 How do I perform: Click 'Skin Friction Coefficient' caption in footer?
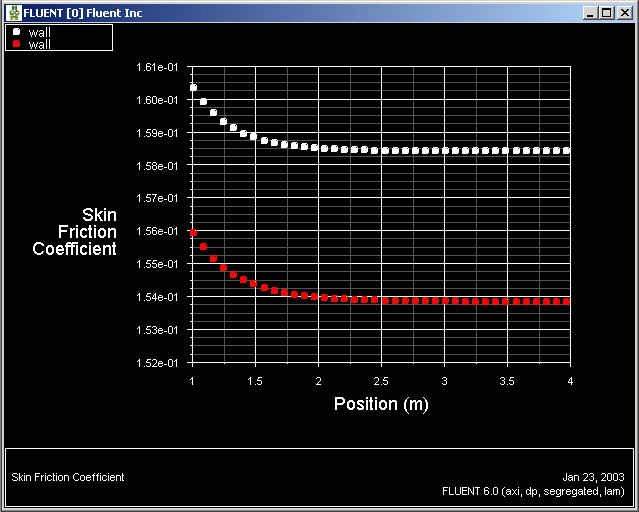(x=68, y=477)
